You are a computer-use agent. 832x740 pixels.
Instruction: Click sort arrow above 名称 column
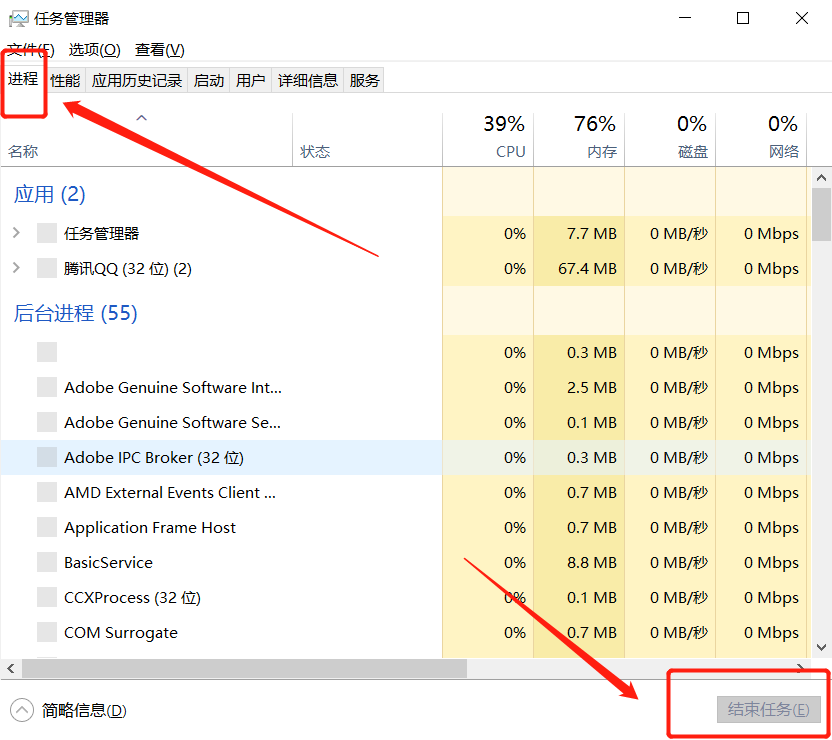click(x=142, y=118)
